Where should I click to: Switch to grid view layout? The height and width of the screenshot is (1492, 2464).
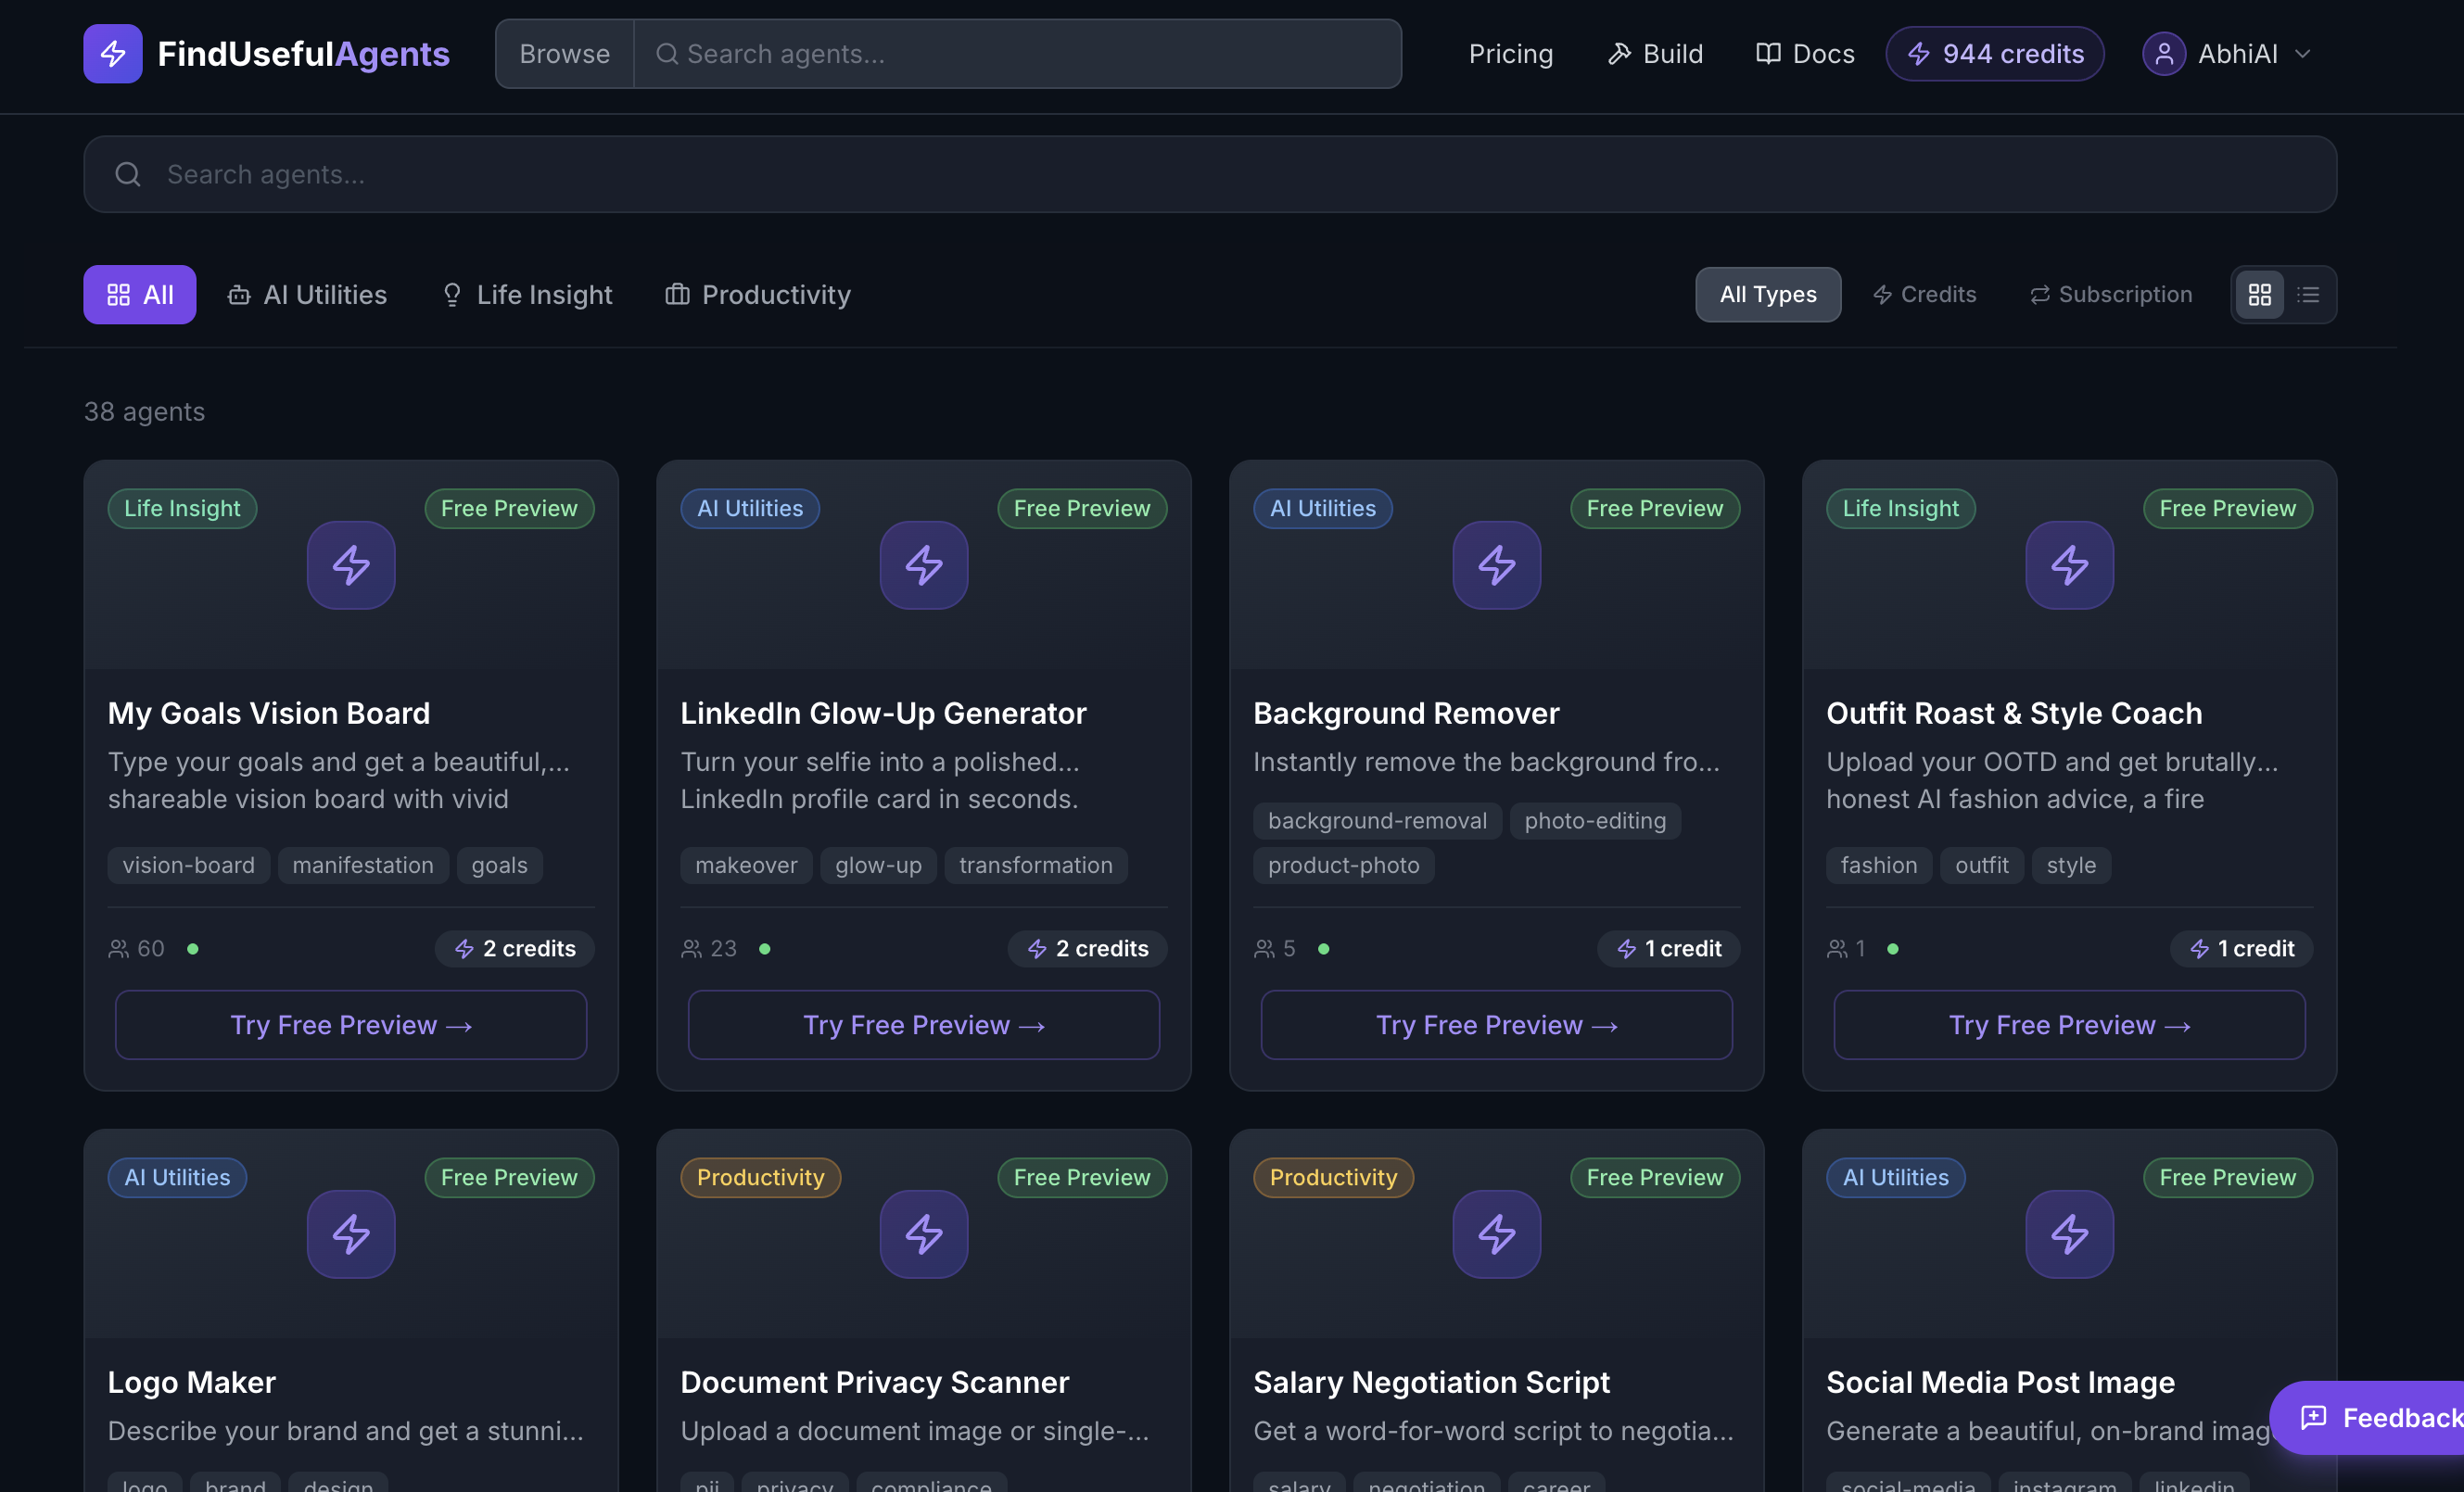[x=2259, y=295]
